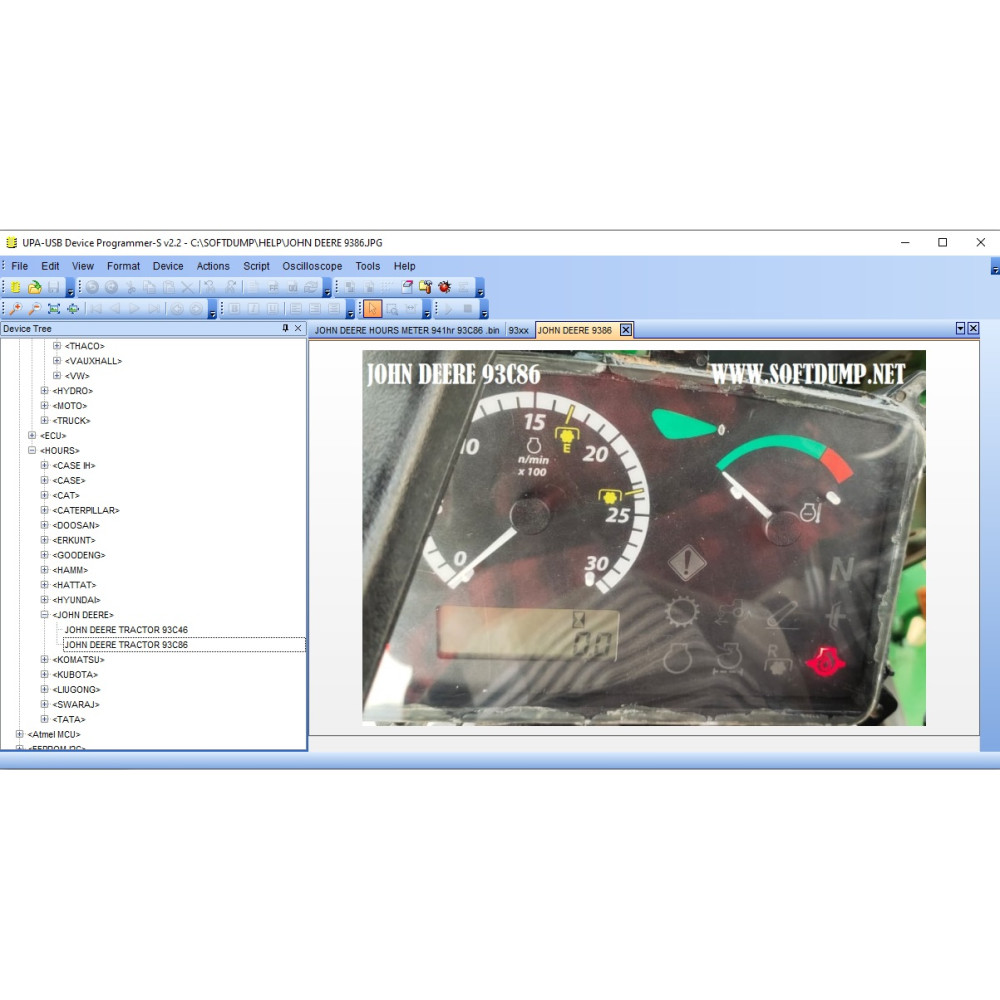Image resolution: width=1000 pixels, height=1000 pixels.
Task: Toggle Italic formatting button
Action: [253, 309]
